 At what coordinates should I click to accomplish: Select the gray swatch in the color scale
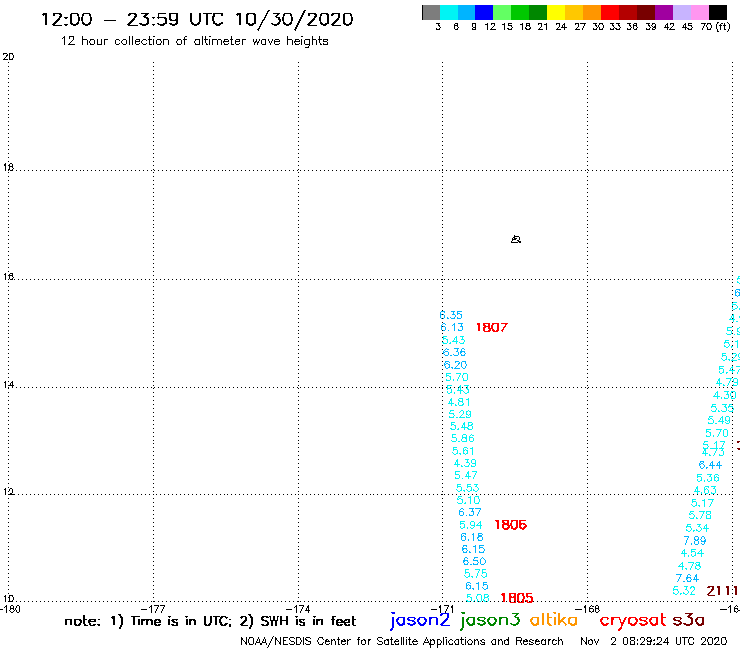pos(431,12)
